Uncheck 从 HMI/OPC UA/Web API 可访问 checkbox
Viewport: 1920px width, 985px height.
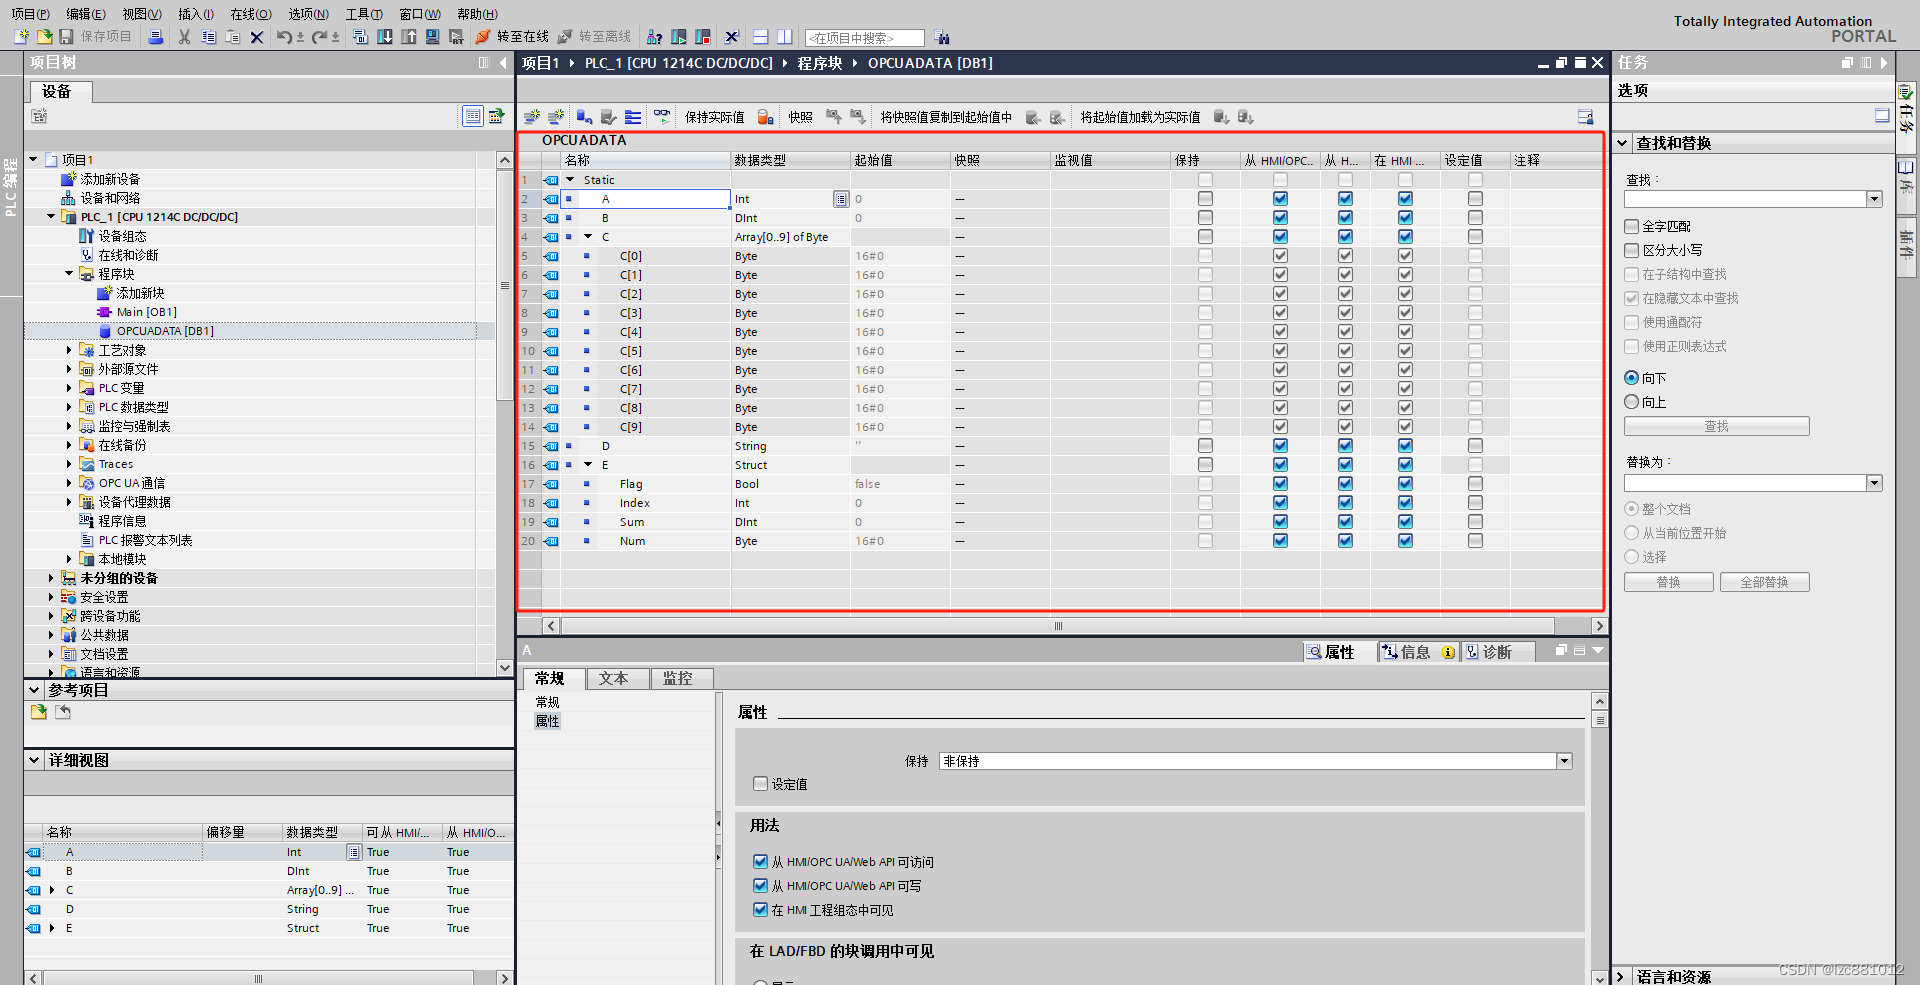tap(760, 861)
